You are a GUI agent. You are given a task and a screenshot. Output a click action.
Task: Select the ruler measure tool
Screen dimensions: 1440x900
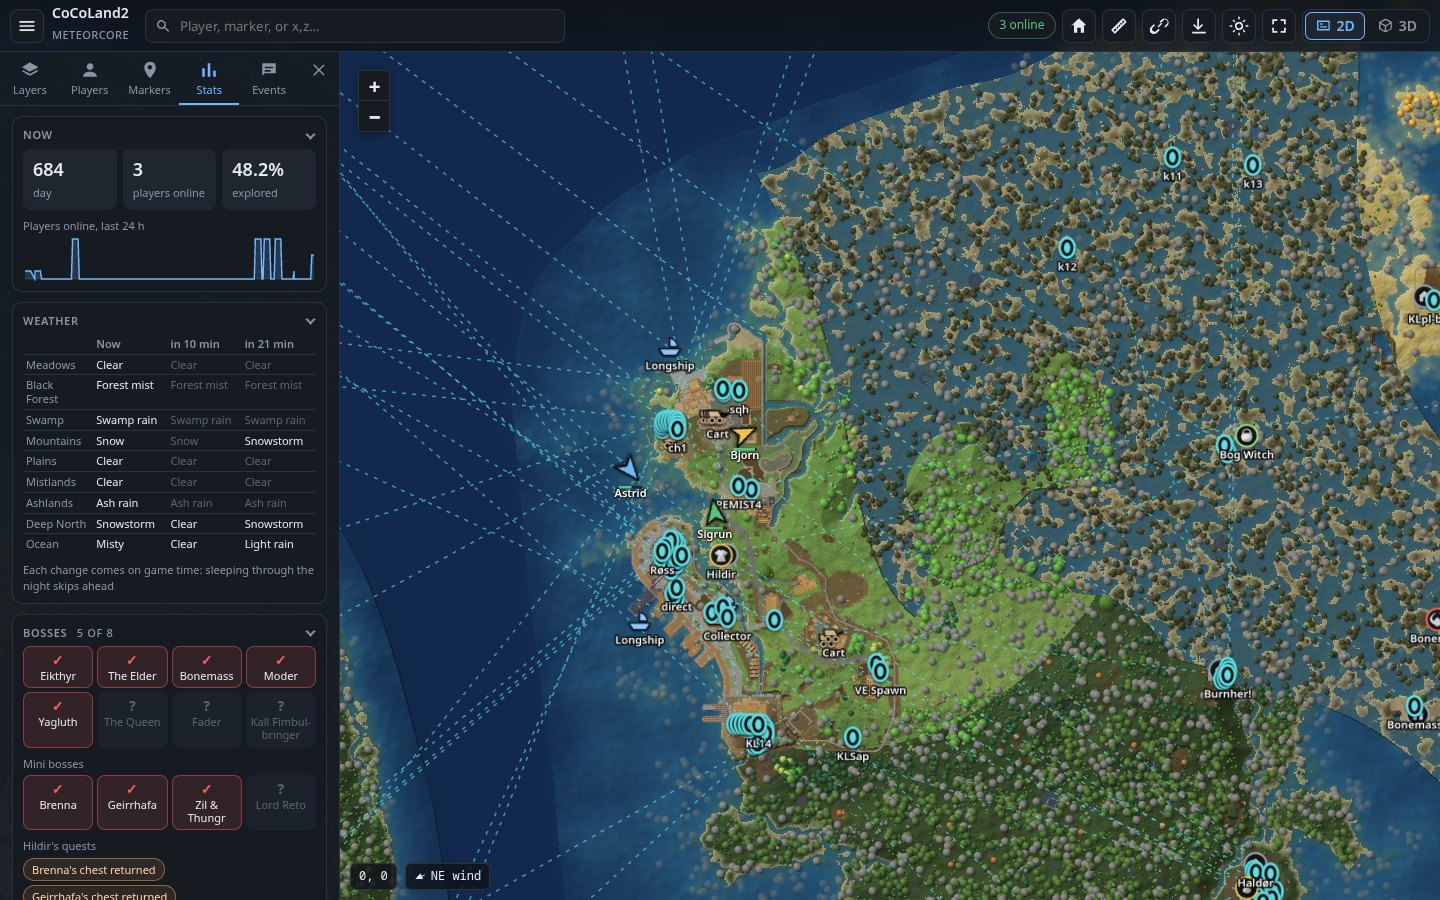tap(1119, 26)
